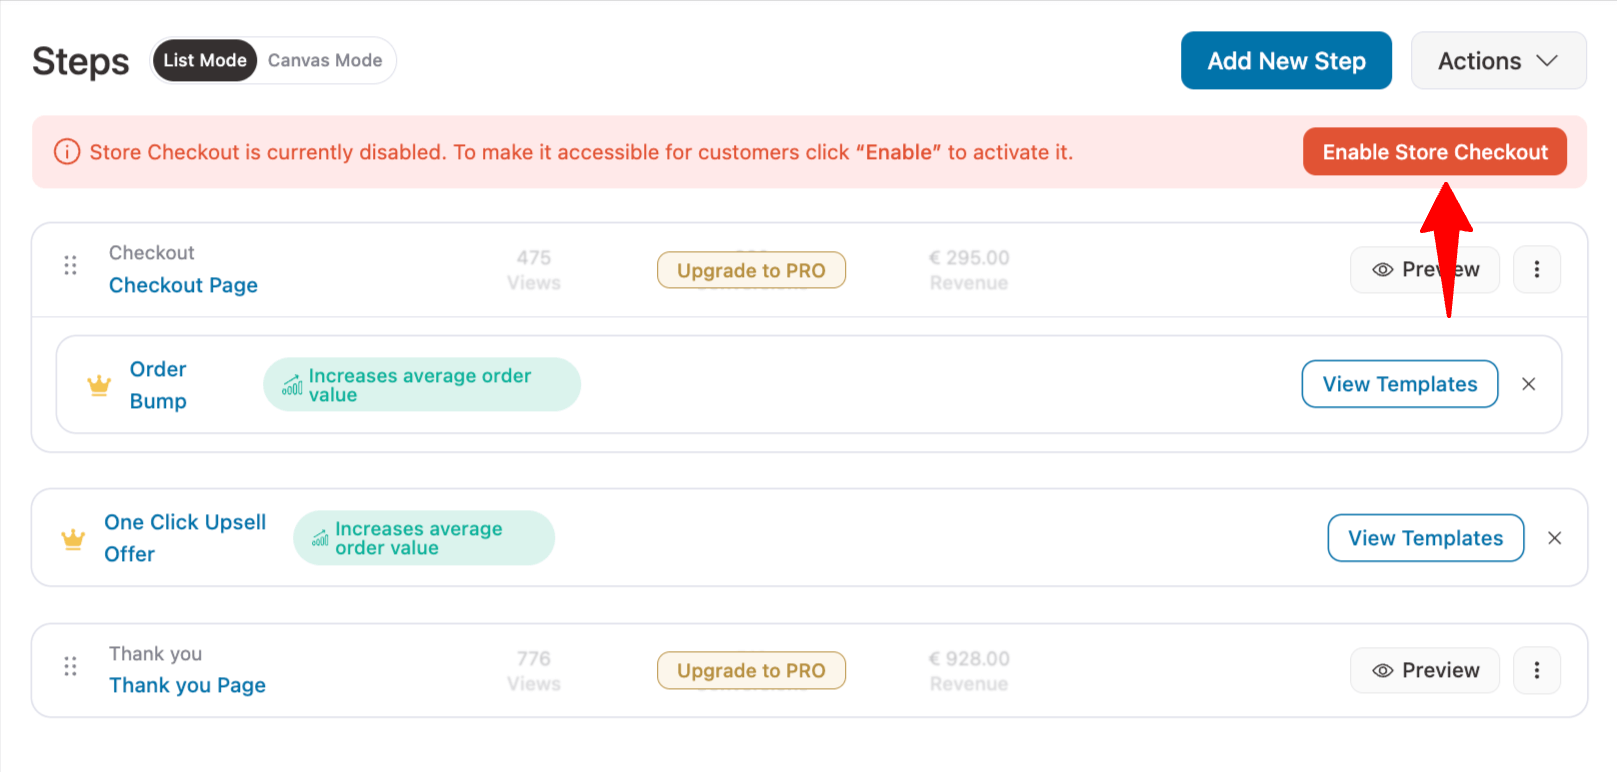Click the crown icon beside Order Bump
Image resolution: width=1617 pixels, height=772 pixels.
point(99,385)
